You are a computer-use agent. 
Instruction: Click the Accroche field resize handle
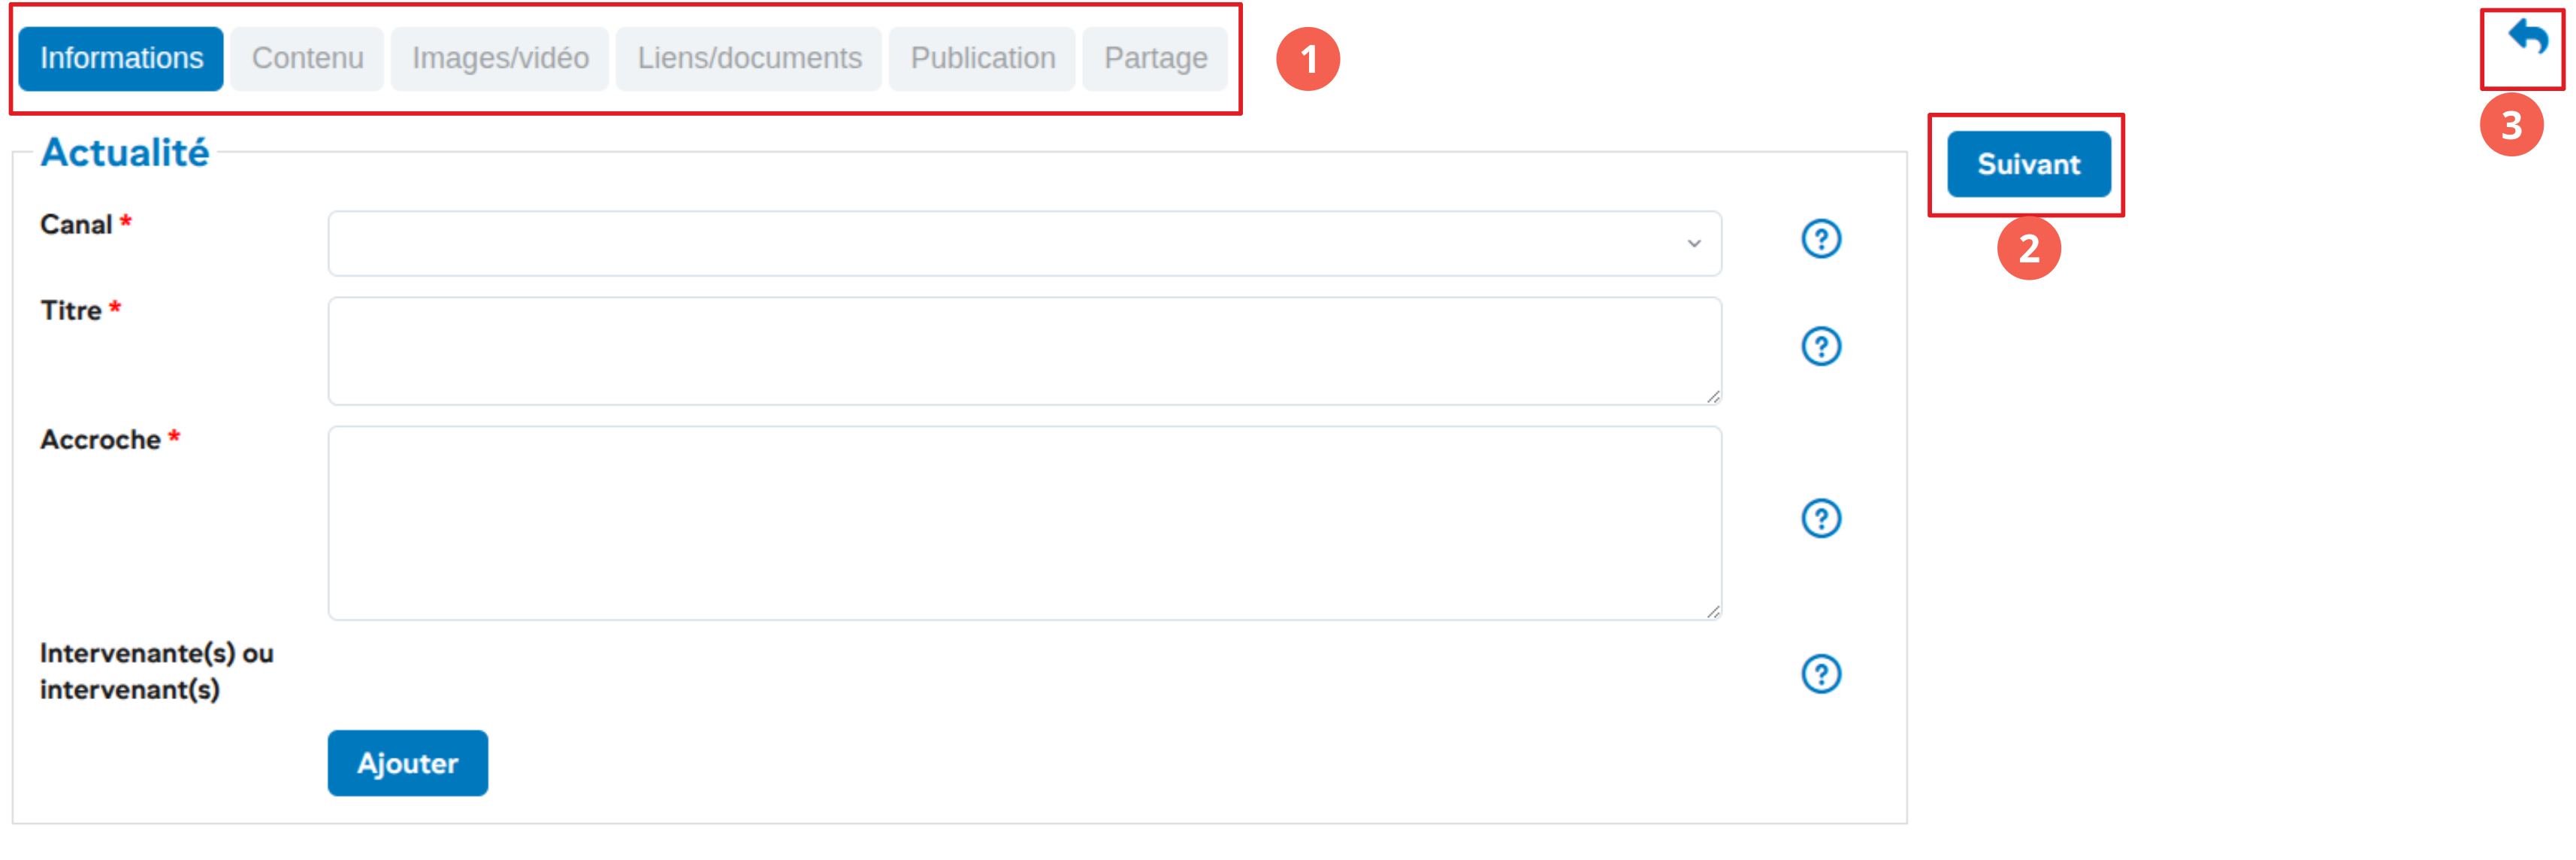(x=1713, y=612)
